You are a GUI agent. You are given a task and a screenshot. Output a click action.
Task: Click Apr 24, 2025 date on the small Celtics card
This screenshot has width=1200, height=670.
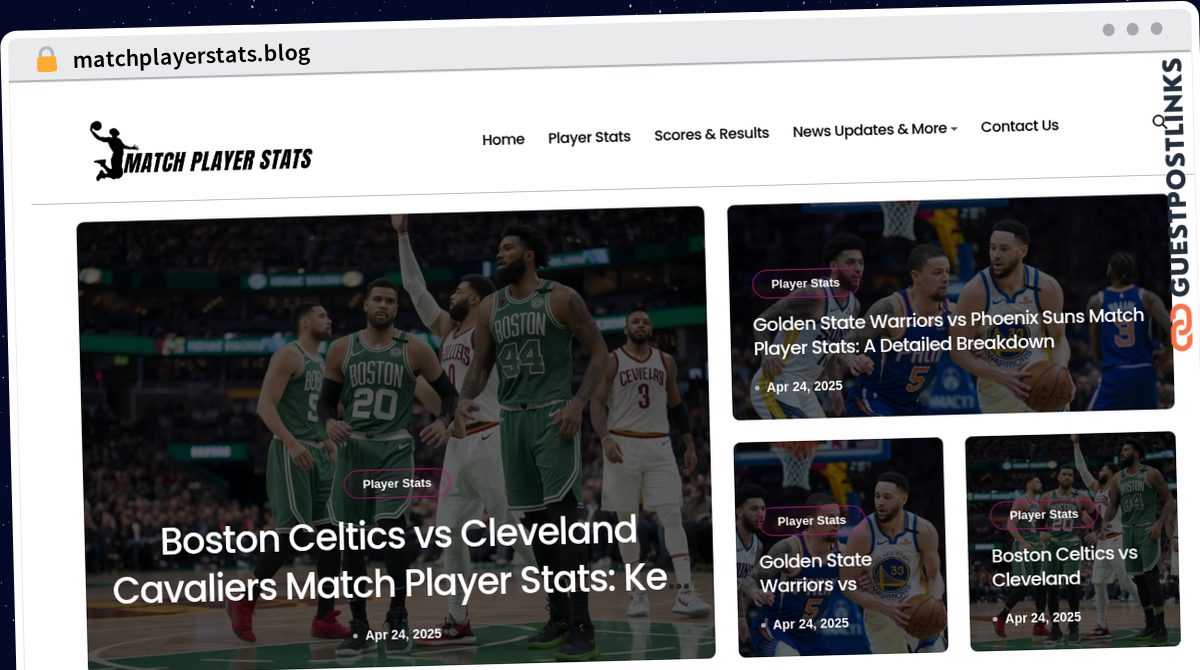[x=1043, y=618]
